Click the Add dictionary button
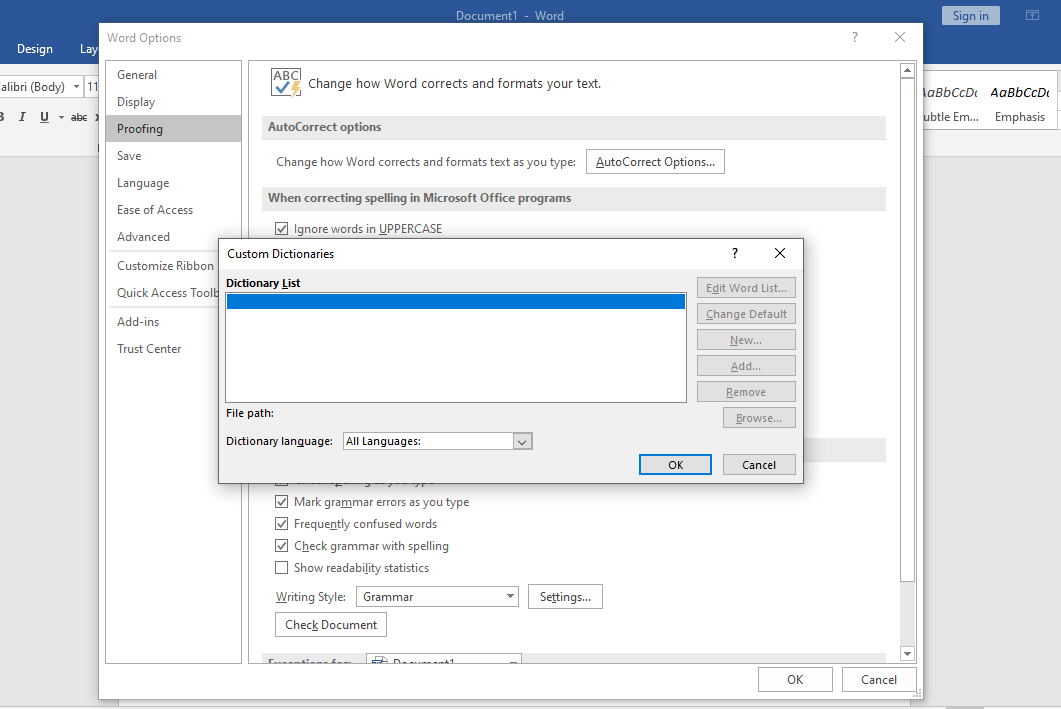Viewport: 1061px width, 709px height. 746,366
